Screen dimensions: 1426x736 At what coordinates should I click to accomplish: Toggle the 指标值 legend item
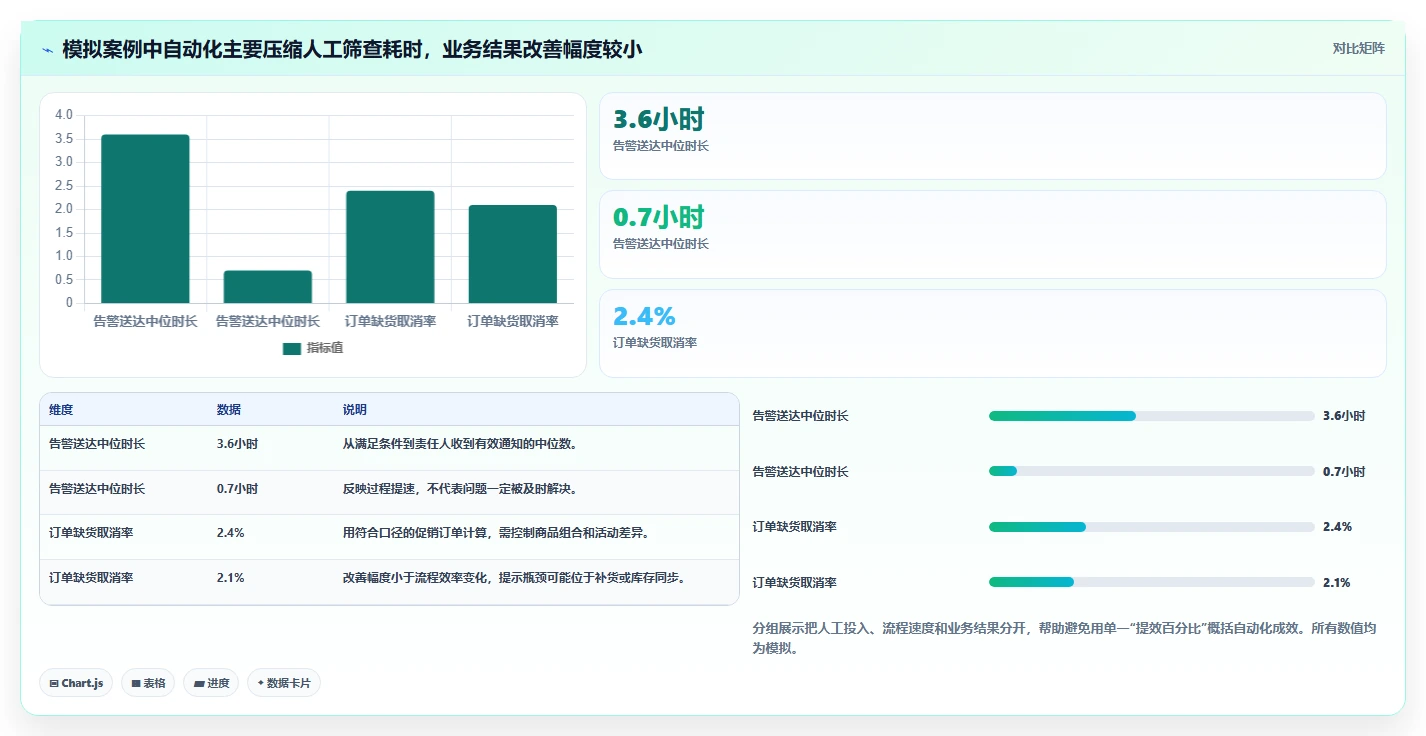click(313, 348)
